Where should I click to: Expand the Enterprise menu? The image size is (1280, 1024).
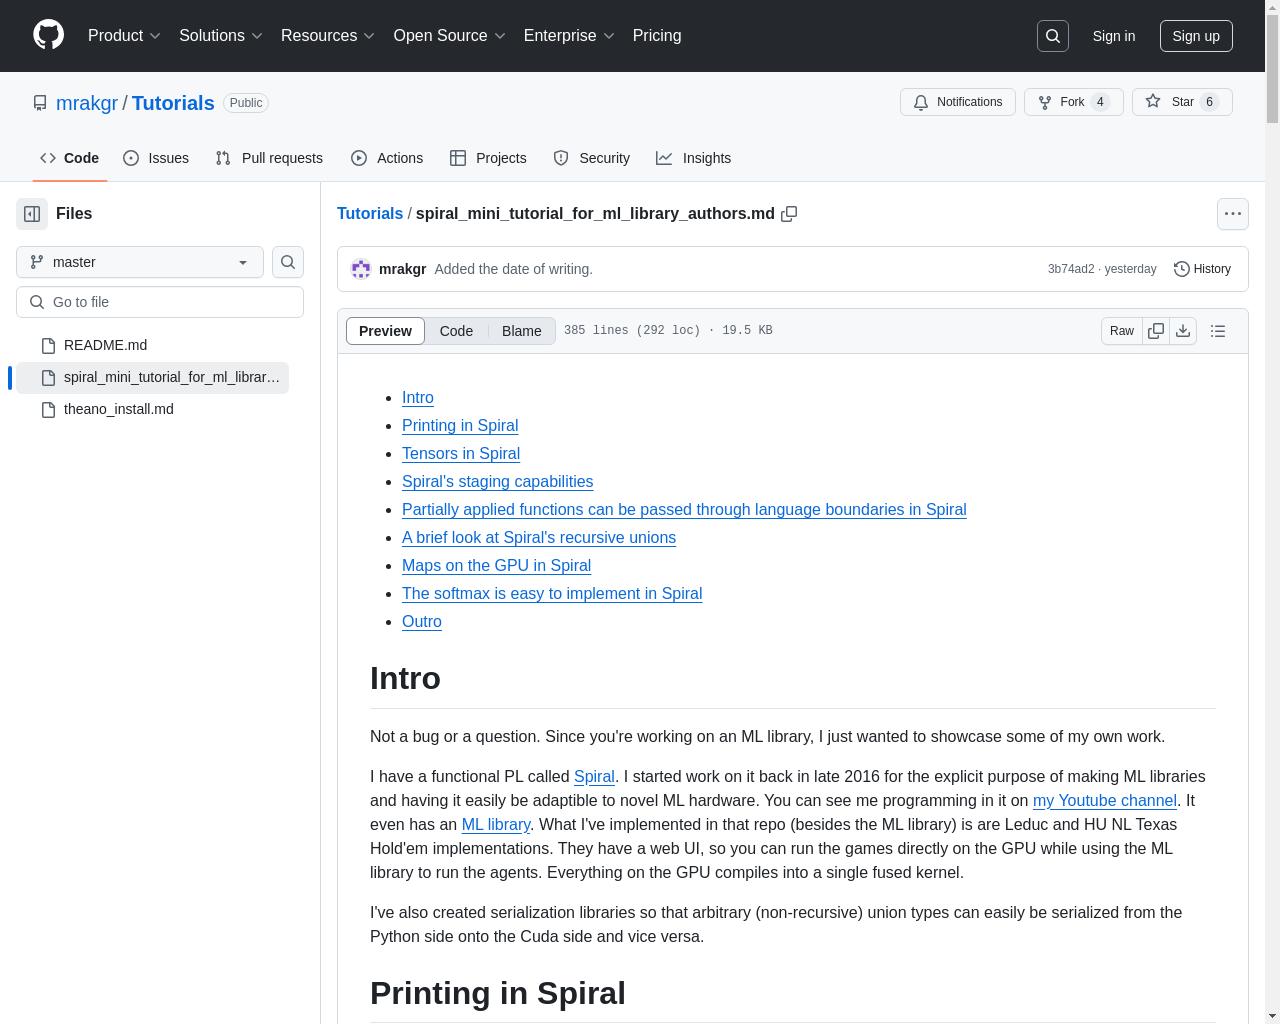[x=569, y=36]
